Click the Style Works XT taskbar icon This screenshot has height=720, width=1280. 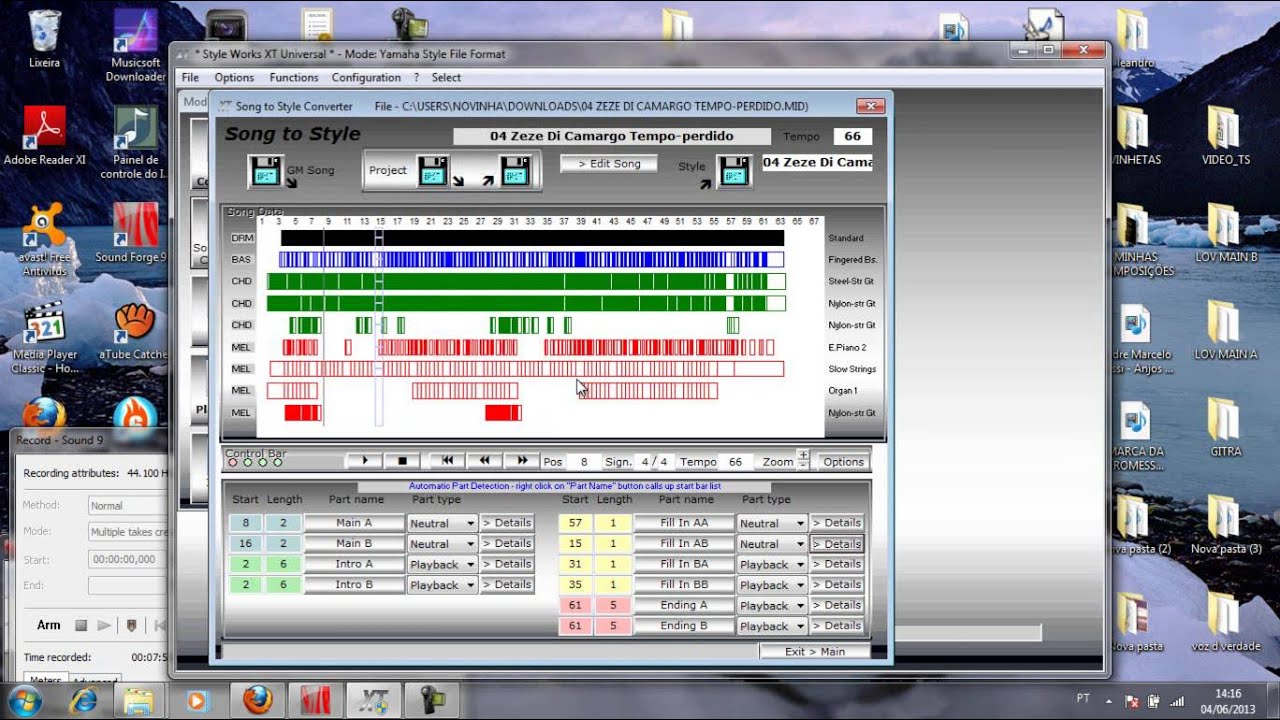[x=374, y=700]
